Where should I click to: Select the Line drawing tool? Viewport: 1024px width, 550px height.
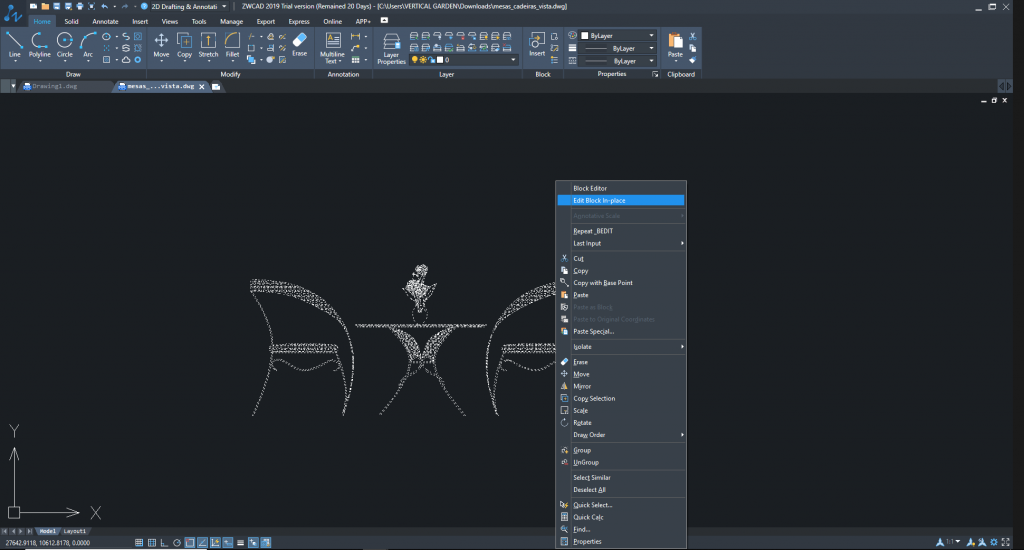click(x=14, y=45)
